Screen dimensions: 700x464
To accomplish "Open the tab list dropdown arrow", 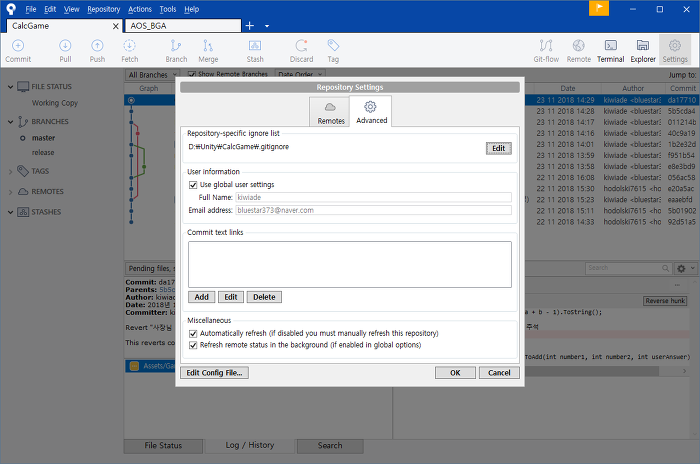I will tap(267, 26).
